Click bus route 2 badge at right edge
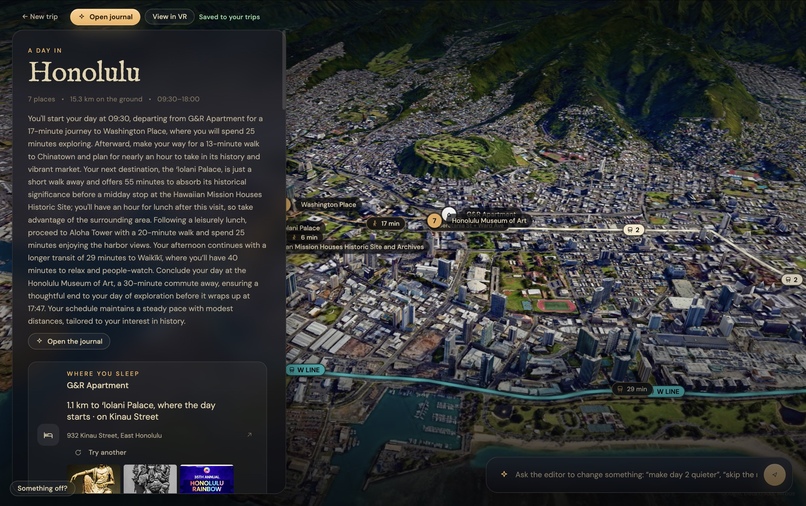 click(792, 280)
